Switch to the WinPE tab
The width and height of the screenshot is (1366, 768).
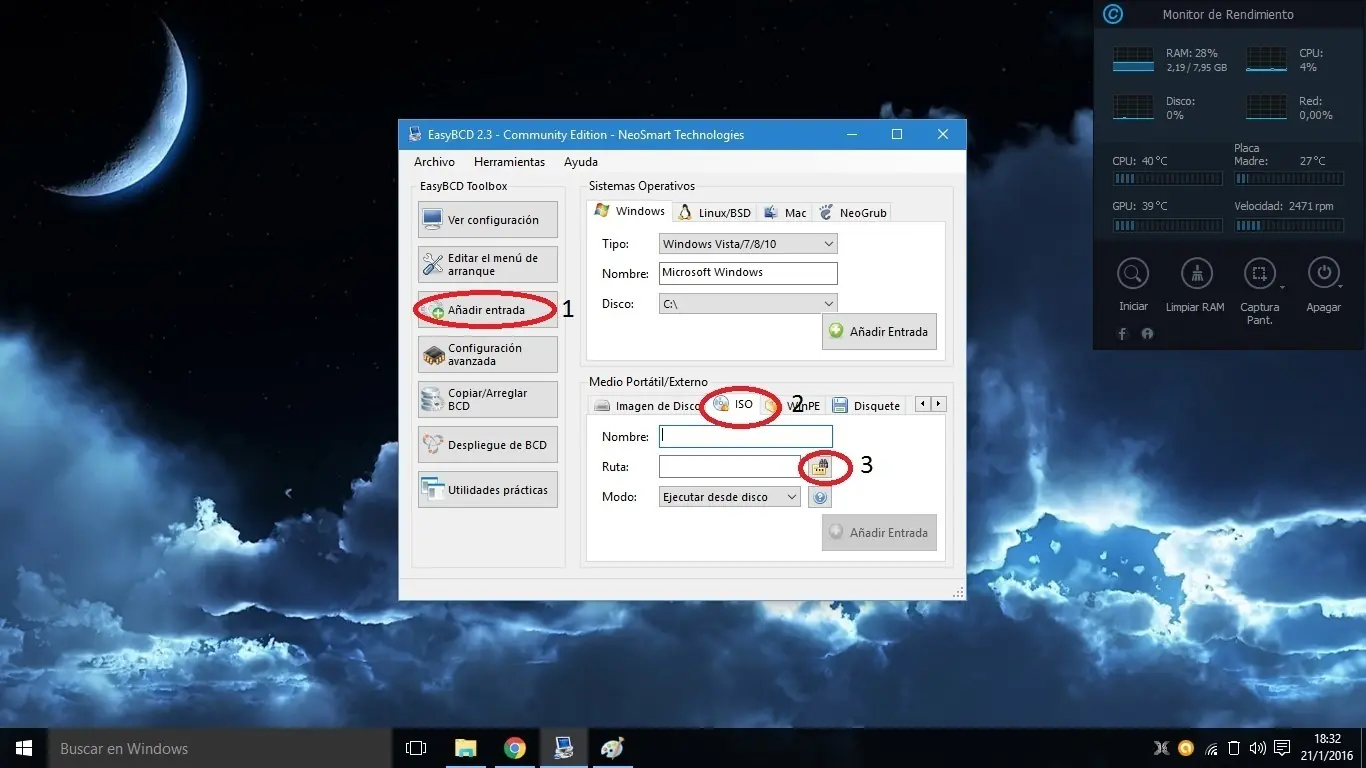pos(795,406)
